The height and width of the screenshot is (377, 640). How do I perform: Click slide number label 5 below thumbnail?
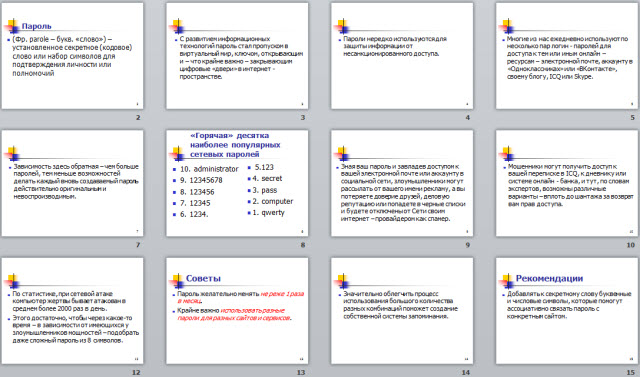tap(632, 118)
